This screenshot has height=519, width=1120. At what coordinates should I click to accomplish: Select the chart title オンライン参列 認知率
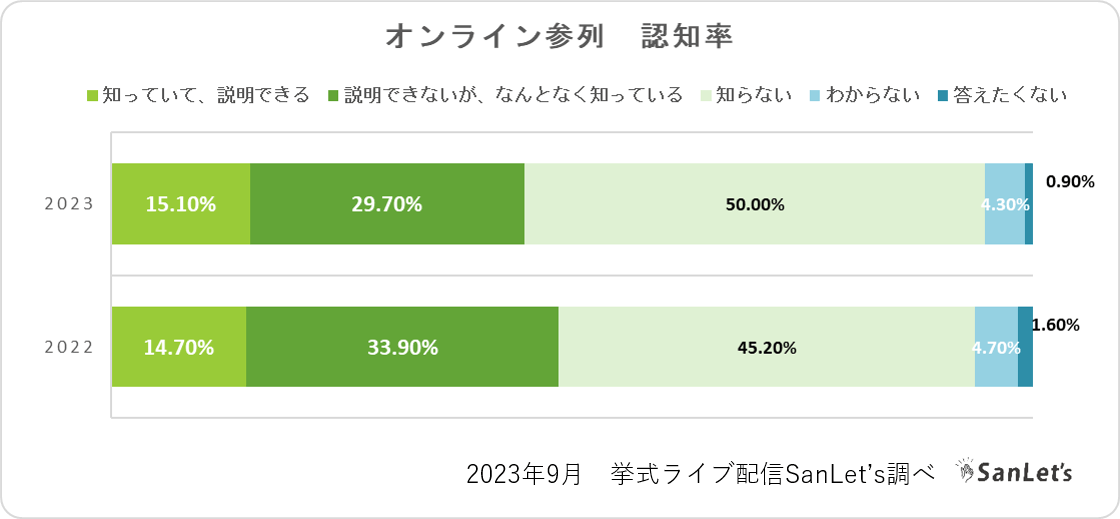[559, 37]
